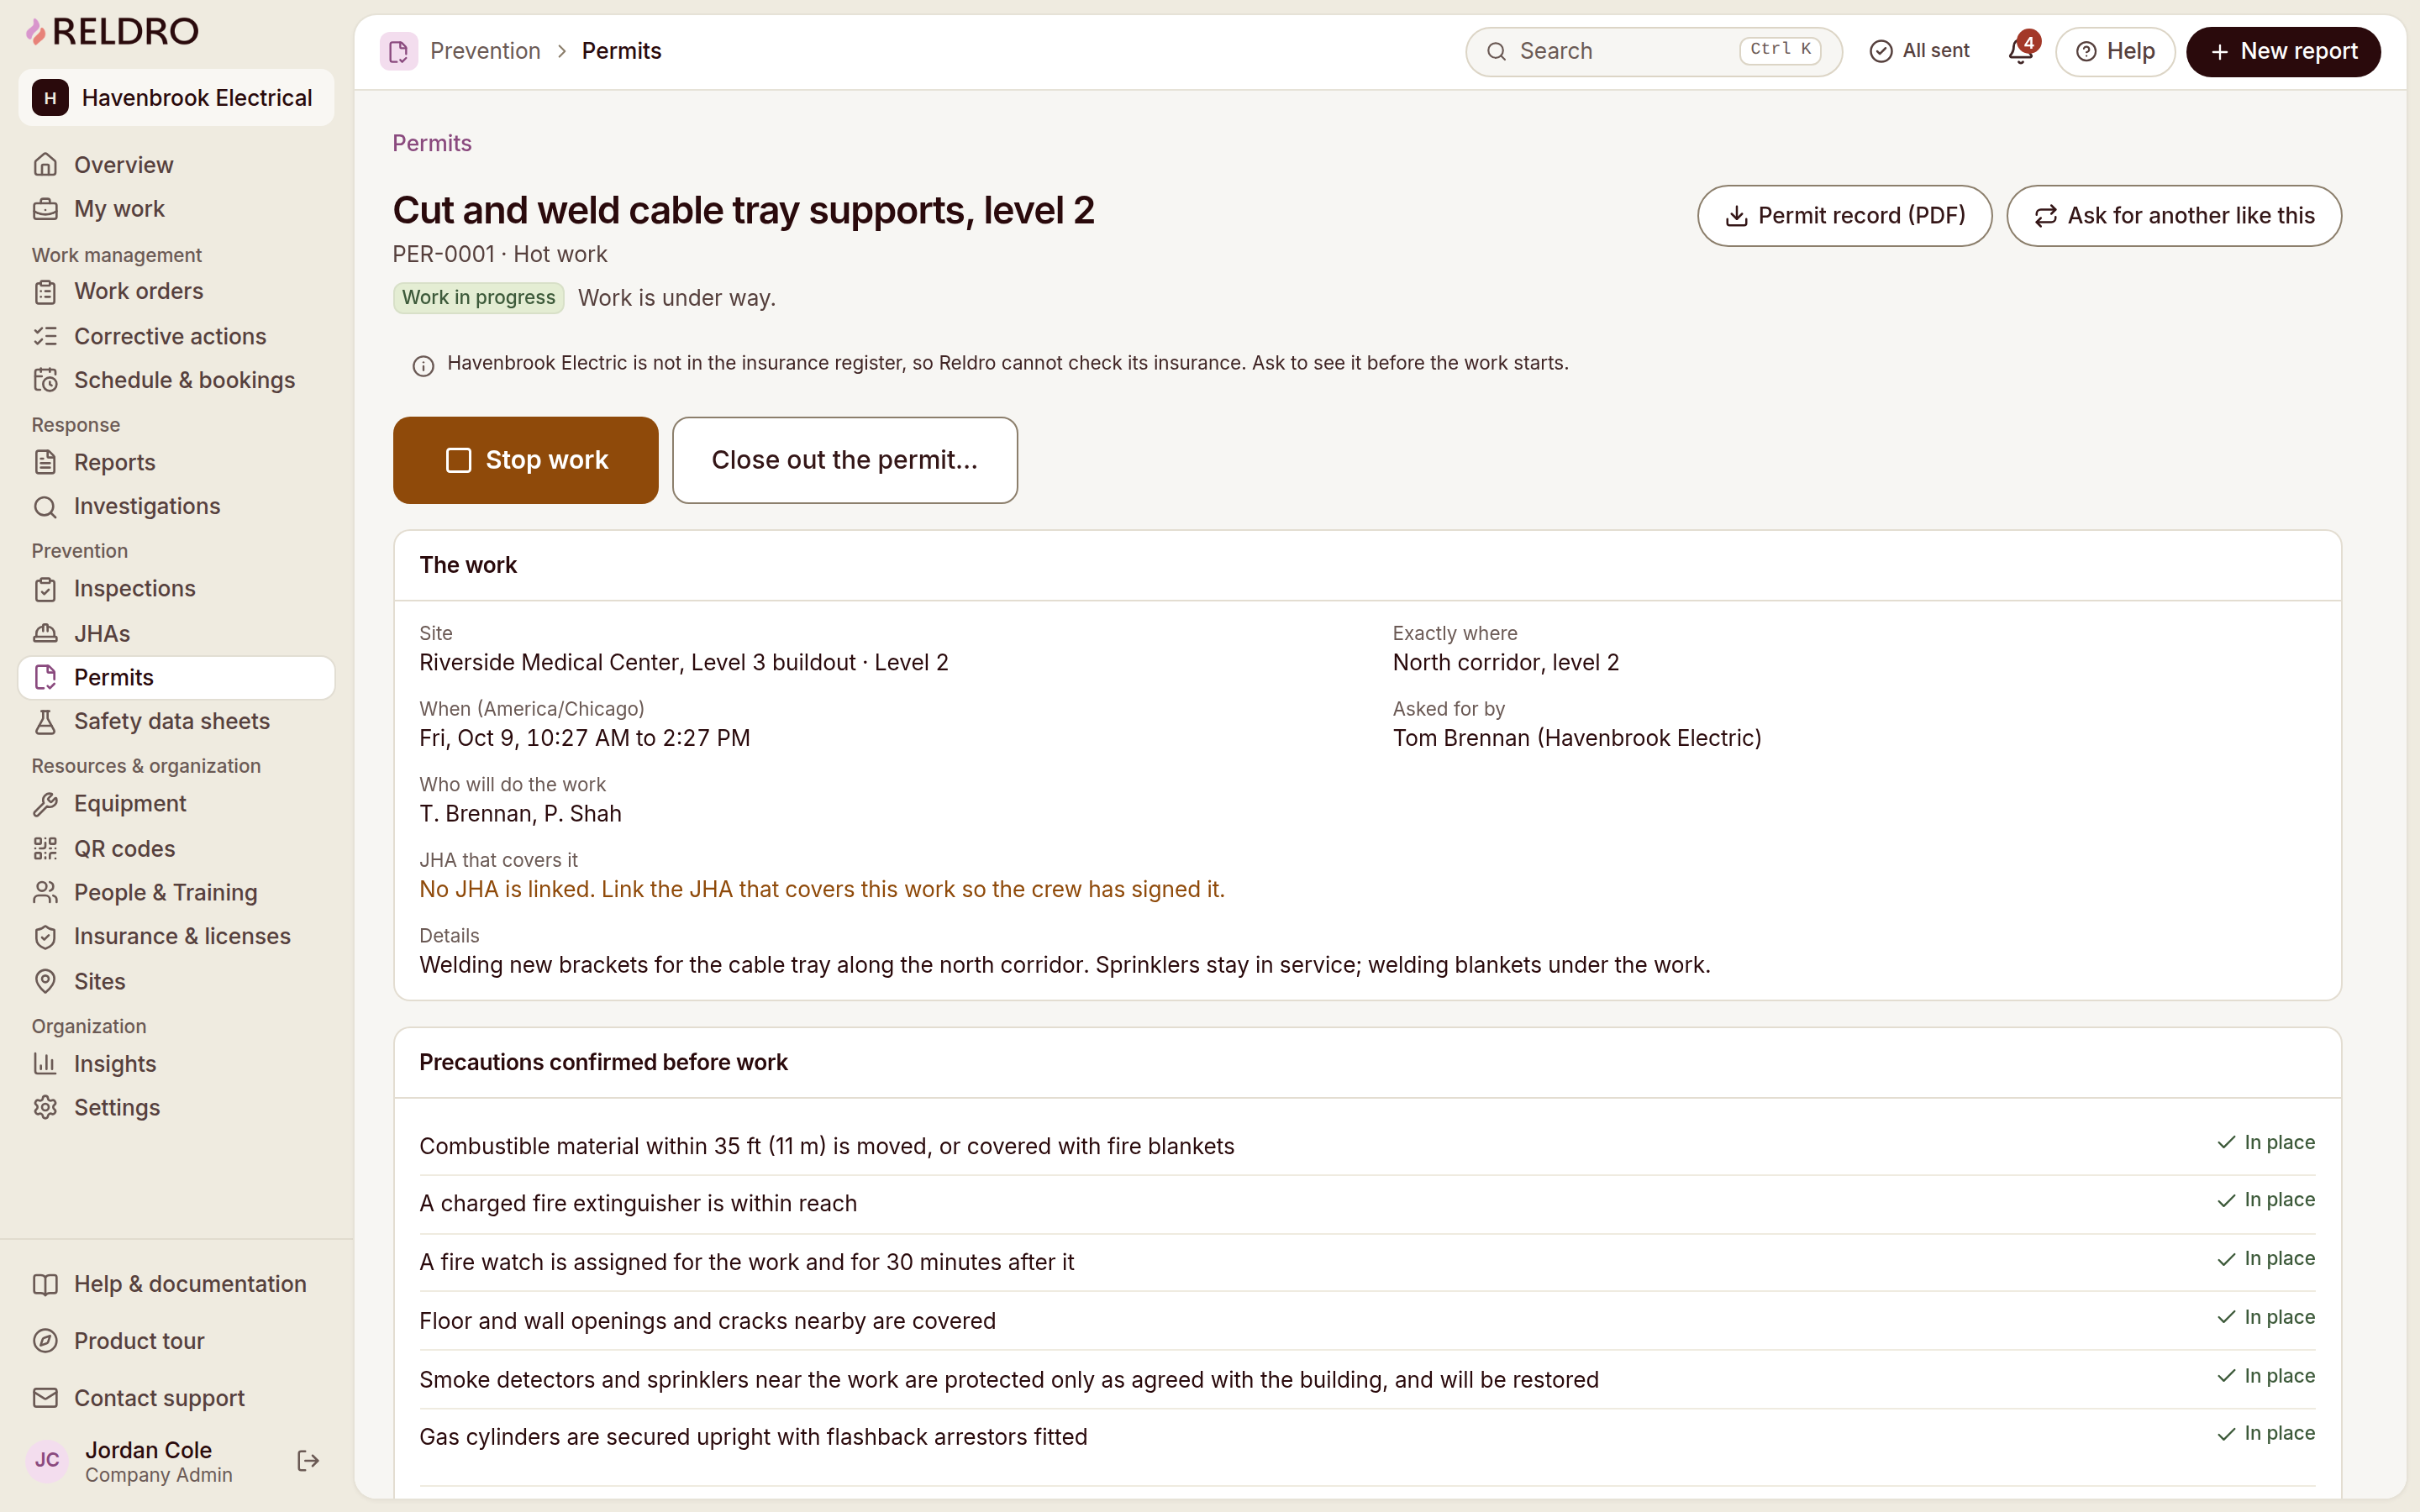The width and height of the screenshot is (2420, 1512).
Task: Click the Prevention breadcrumb
Action: pyautogui.click(x=485, y=51)
